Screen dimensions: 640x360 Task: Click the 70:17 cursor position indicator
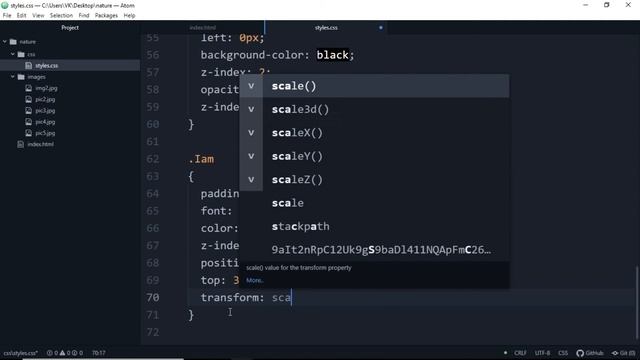click(98, 353)
